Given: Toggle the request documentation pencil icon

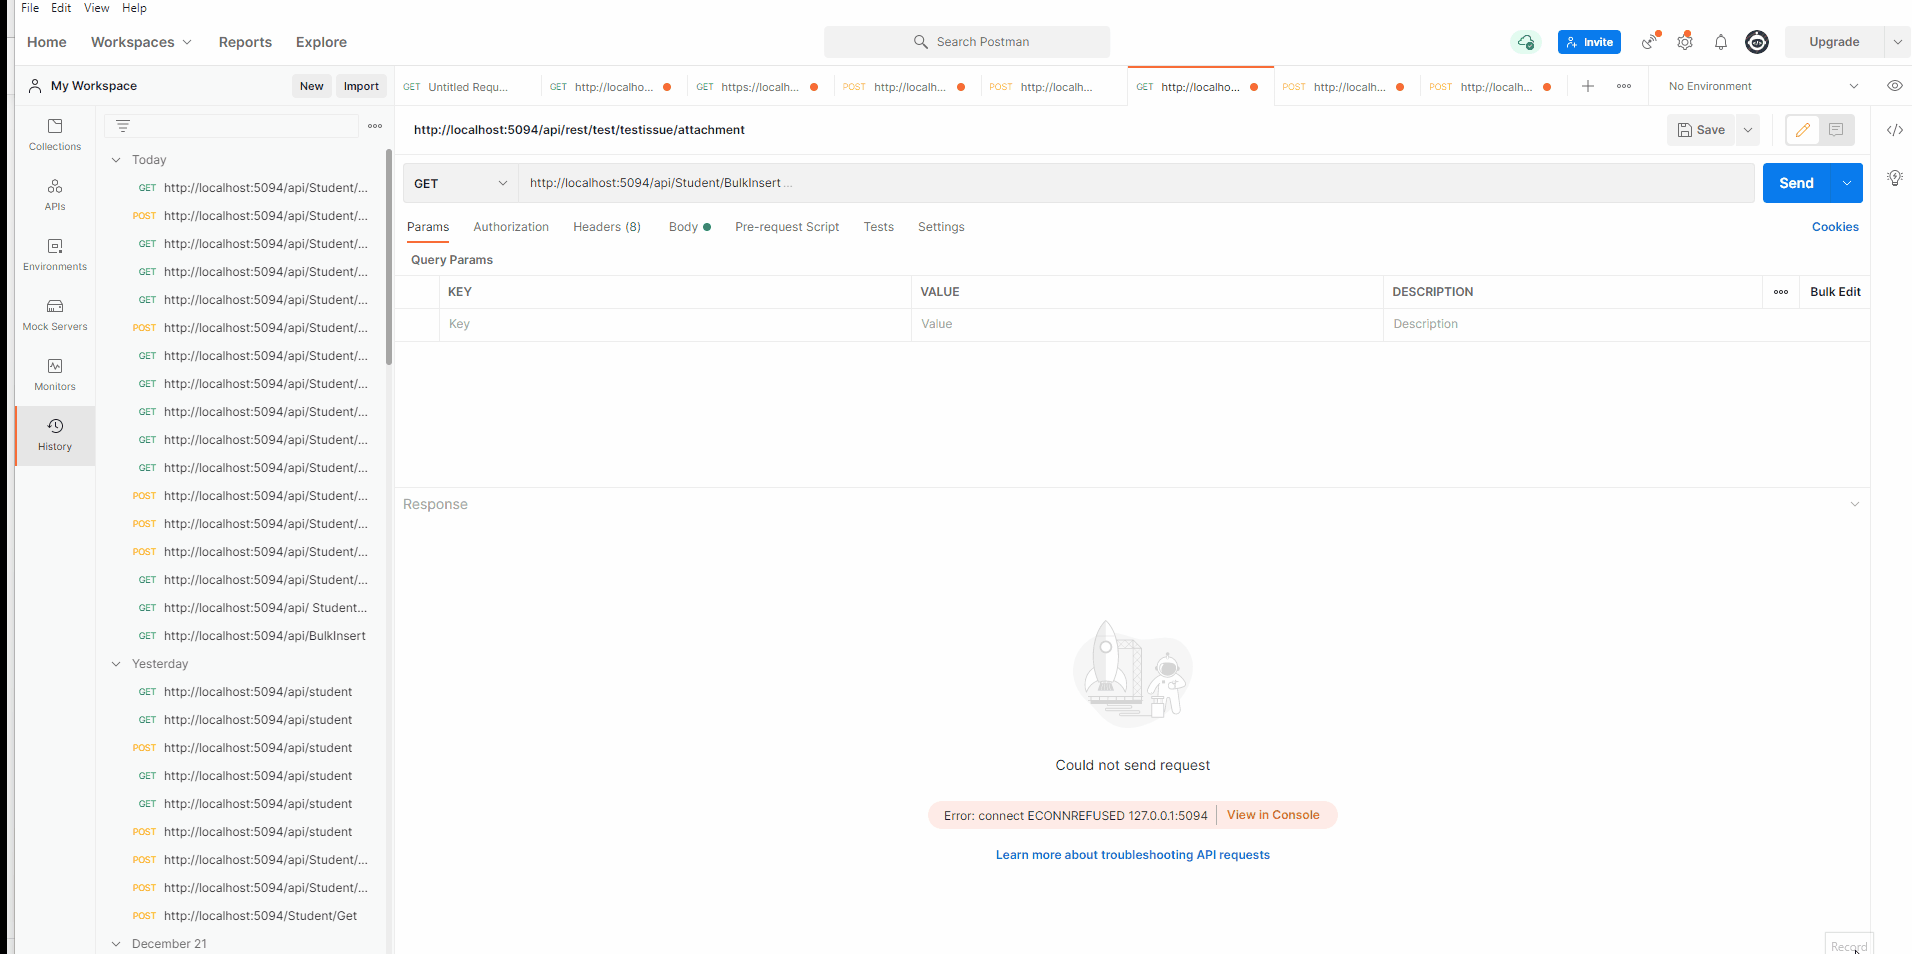Looking at the screenshot, I should pos(1803,129).
